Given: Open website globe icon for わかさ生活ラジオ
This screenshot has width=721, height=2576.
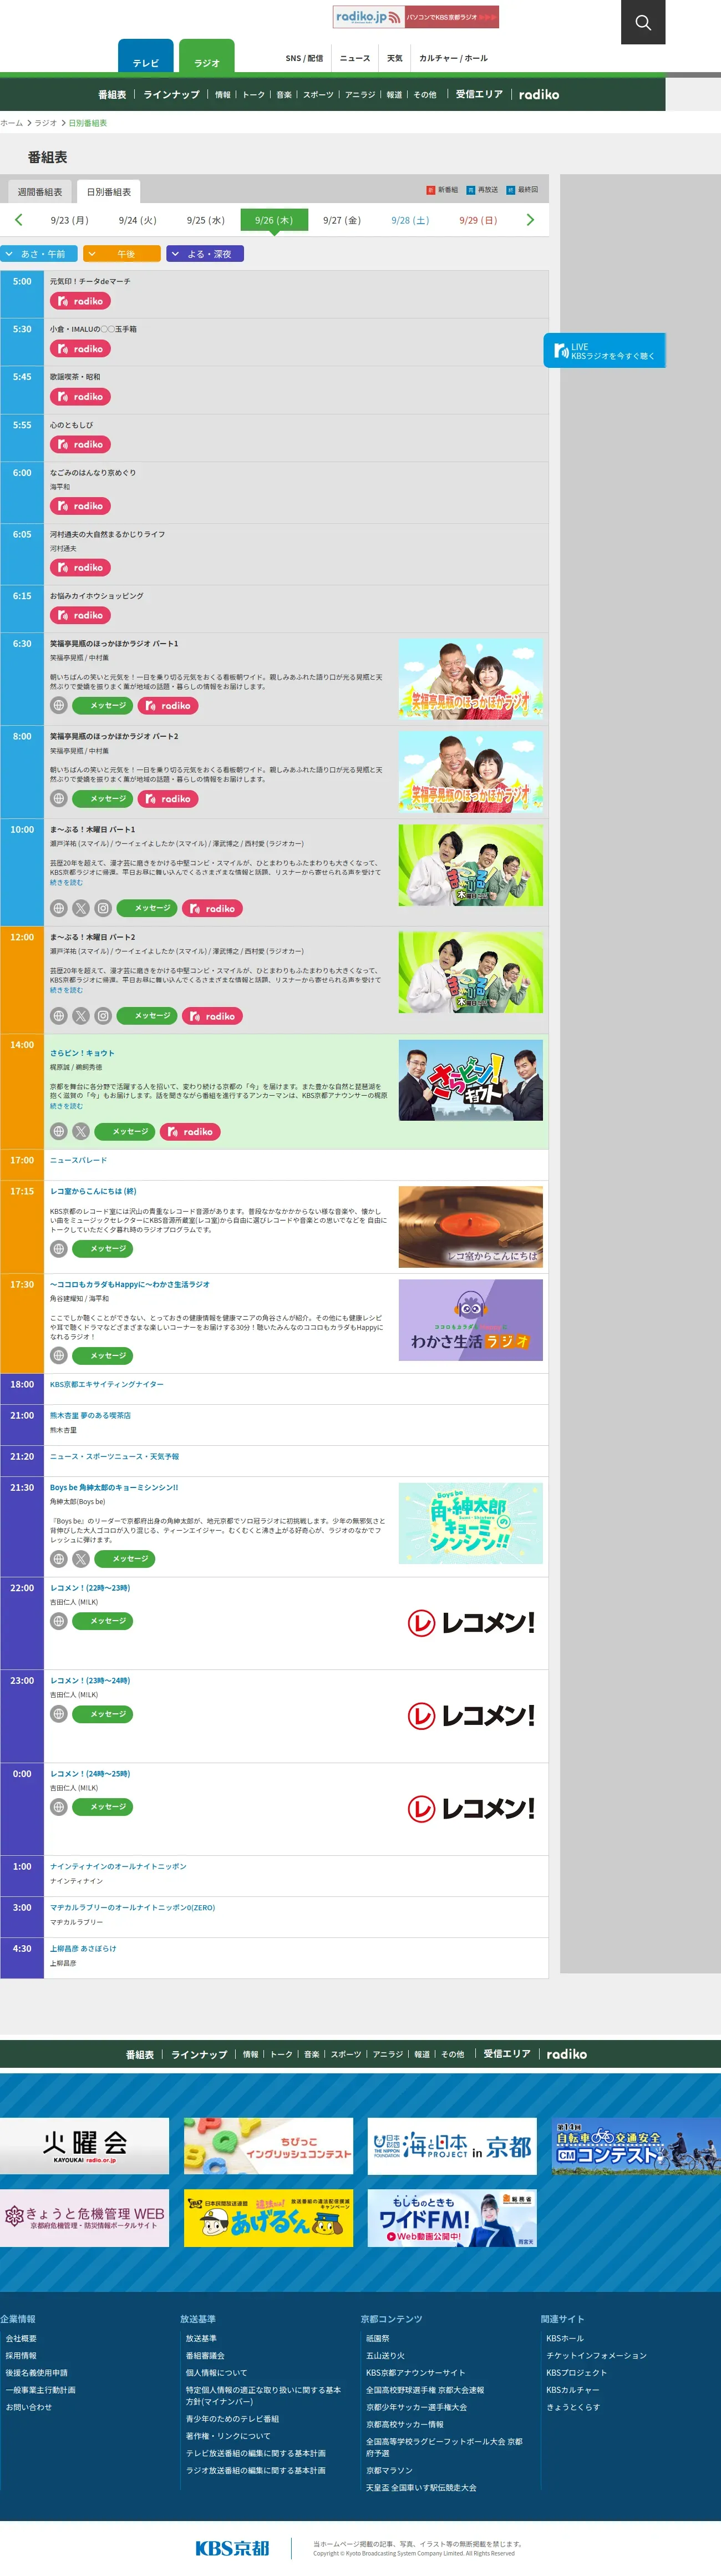Looking at the screenshot, I should (59, 1356).
